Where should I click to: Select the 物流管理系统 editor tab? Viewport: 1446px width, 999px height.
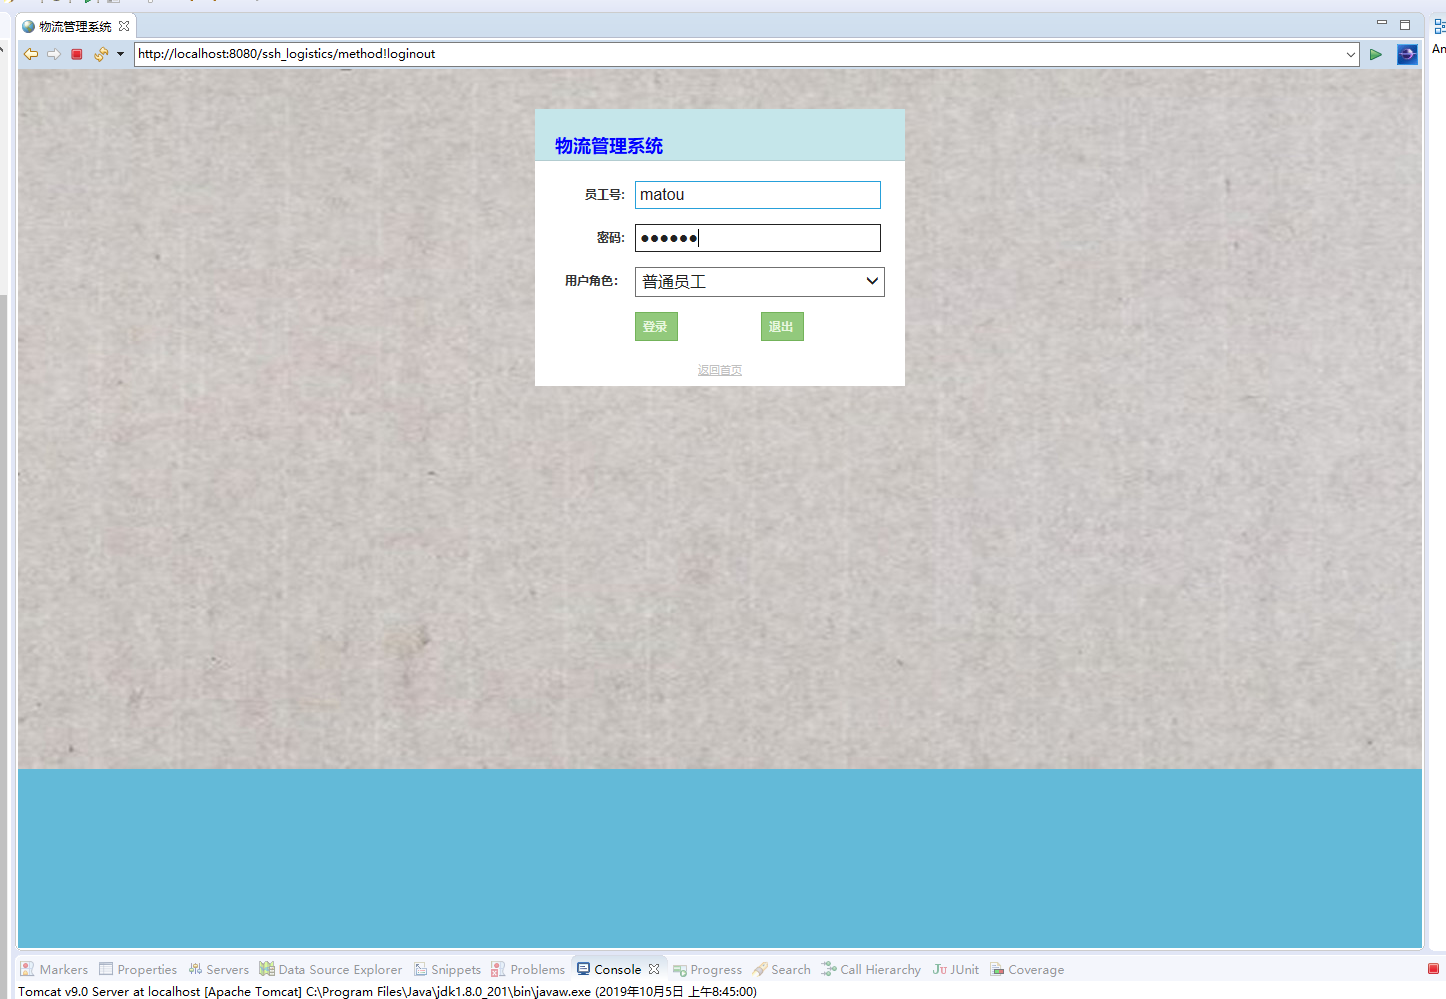pos(75,27)
